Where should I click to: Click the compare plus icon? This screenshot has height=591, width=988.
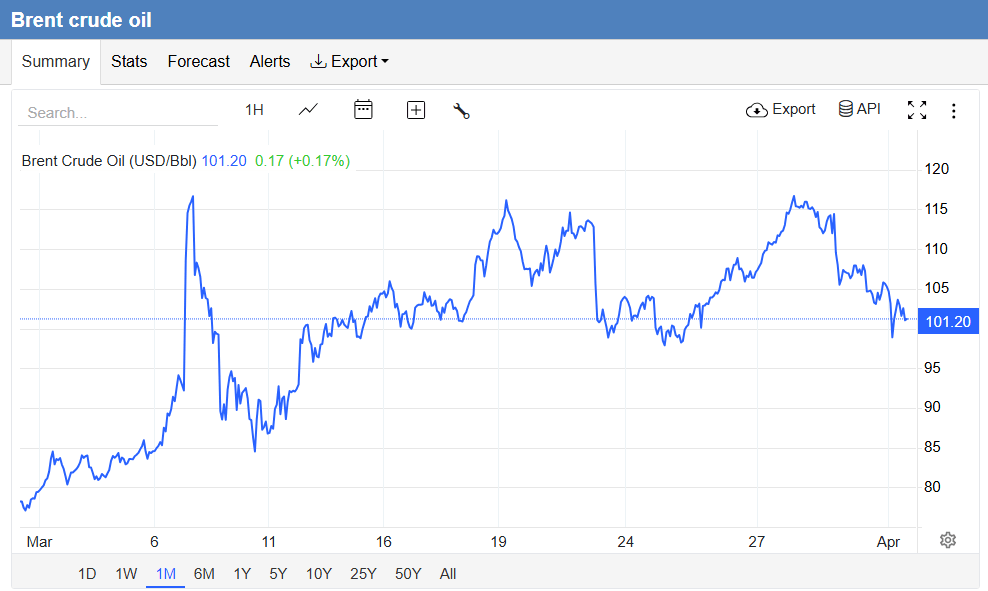pos(415,110)
